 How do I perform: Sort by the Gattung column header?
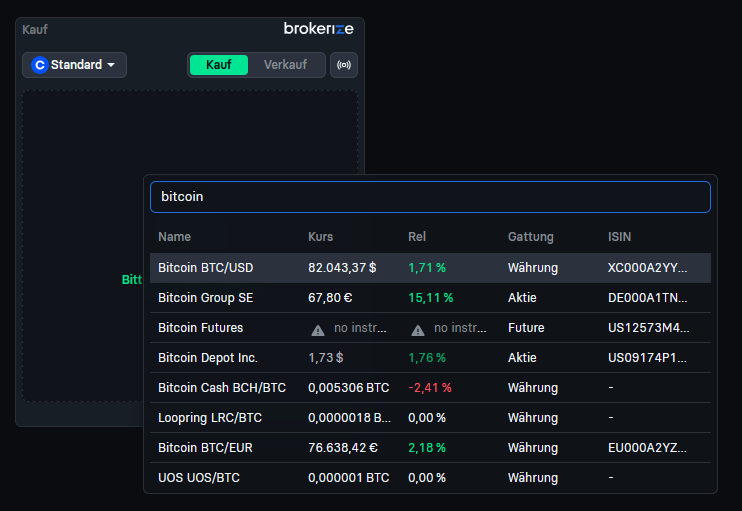530,237
